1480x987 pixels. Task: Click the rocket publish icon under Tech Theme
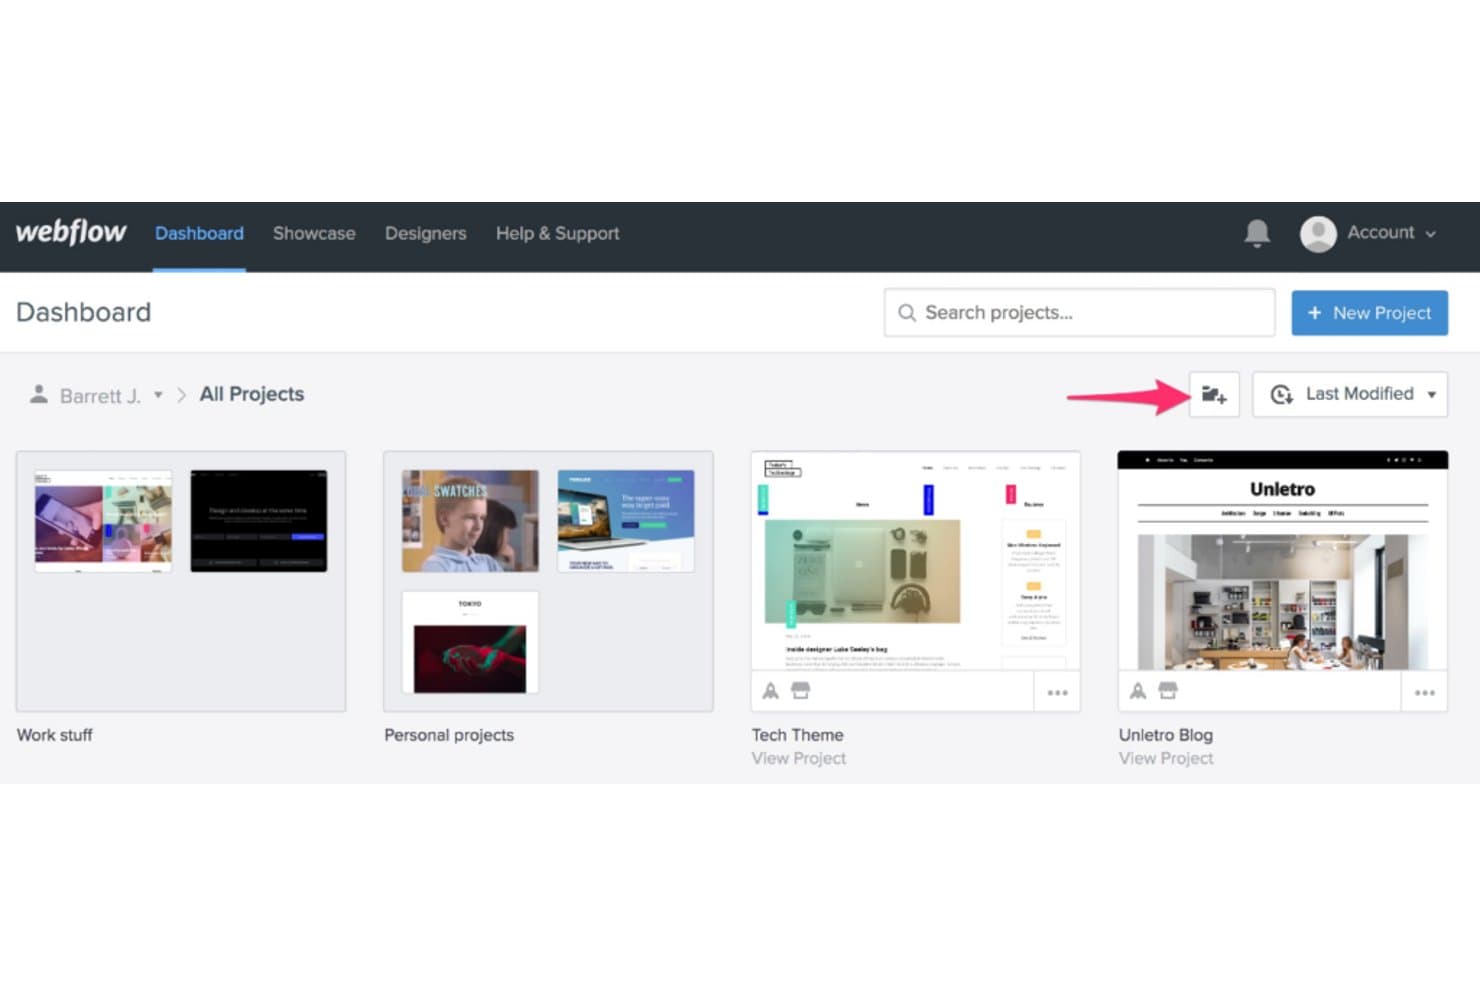pos(770,691)
